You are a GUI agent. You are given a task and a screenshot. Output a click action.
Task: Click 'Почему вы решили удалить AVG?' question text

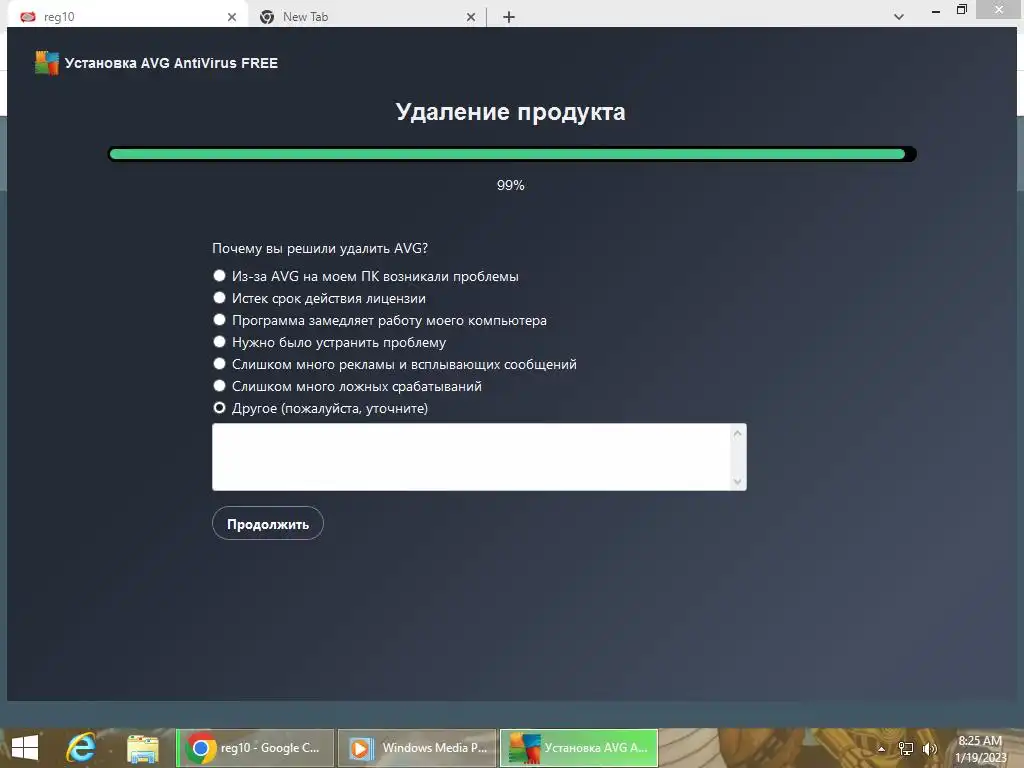click(x=320, y=248)
